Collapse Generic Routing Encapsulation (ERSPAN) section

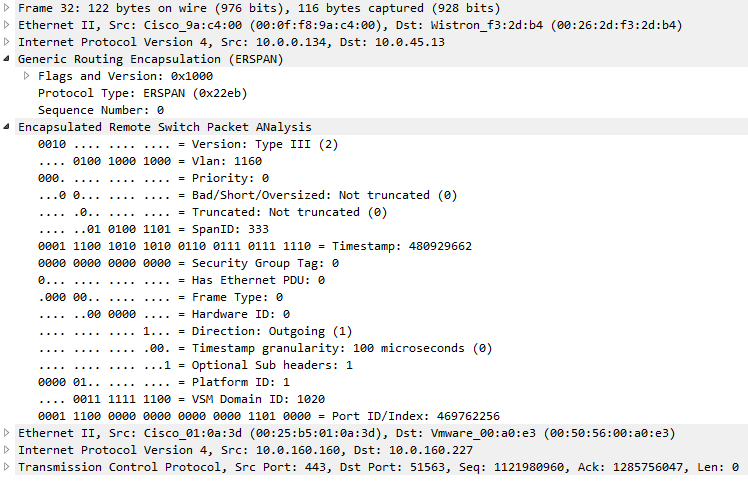[x=6, y=59]
